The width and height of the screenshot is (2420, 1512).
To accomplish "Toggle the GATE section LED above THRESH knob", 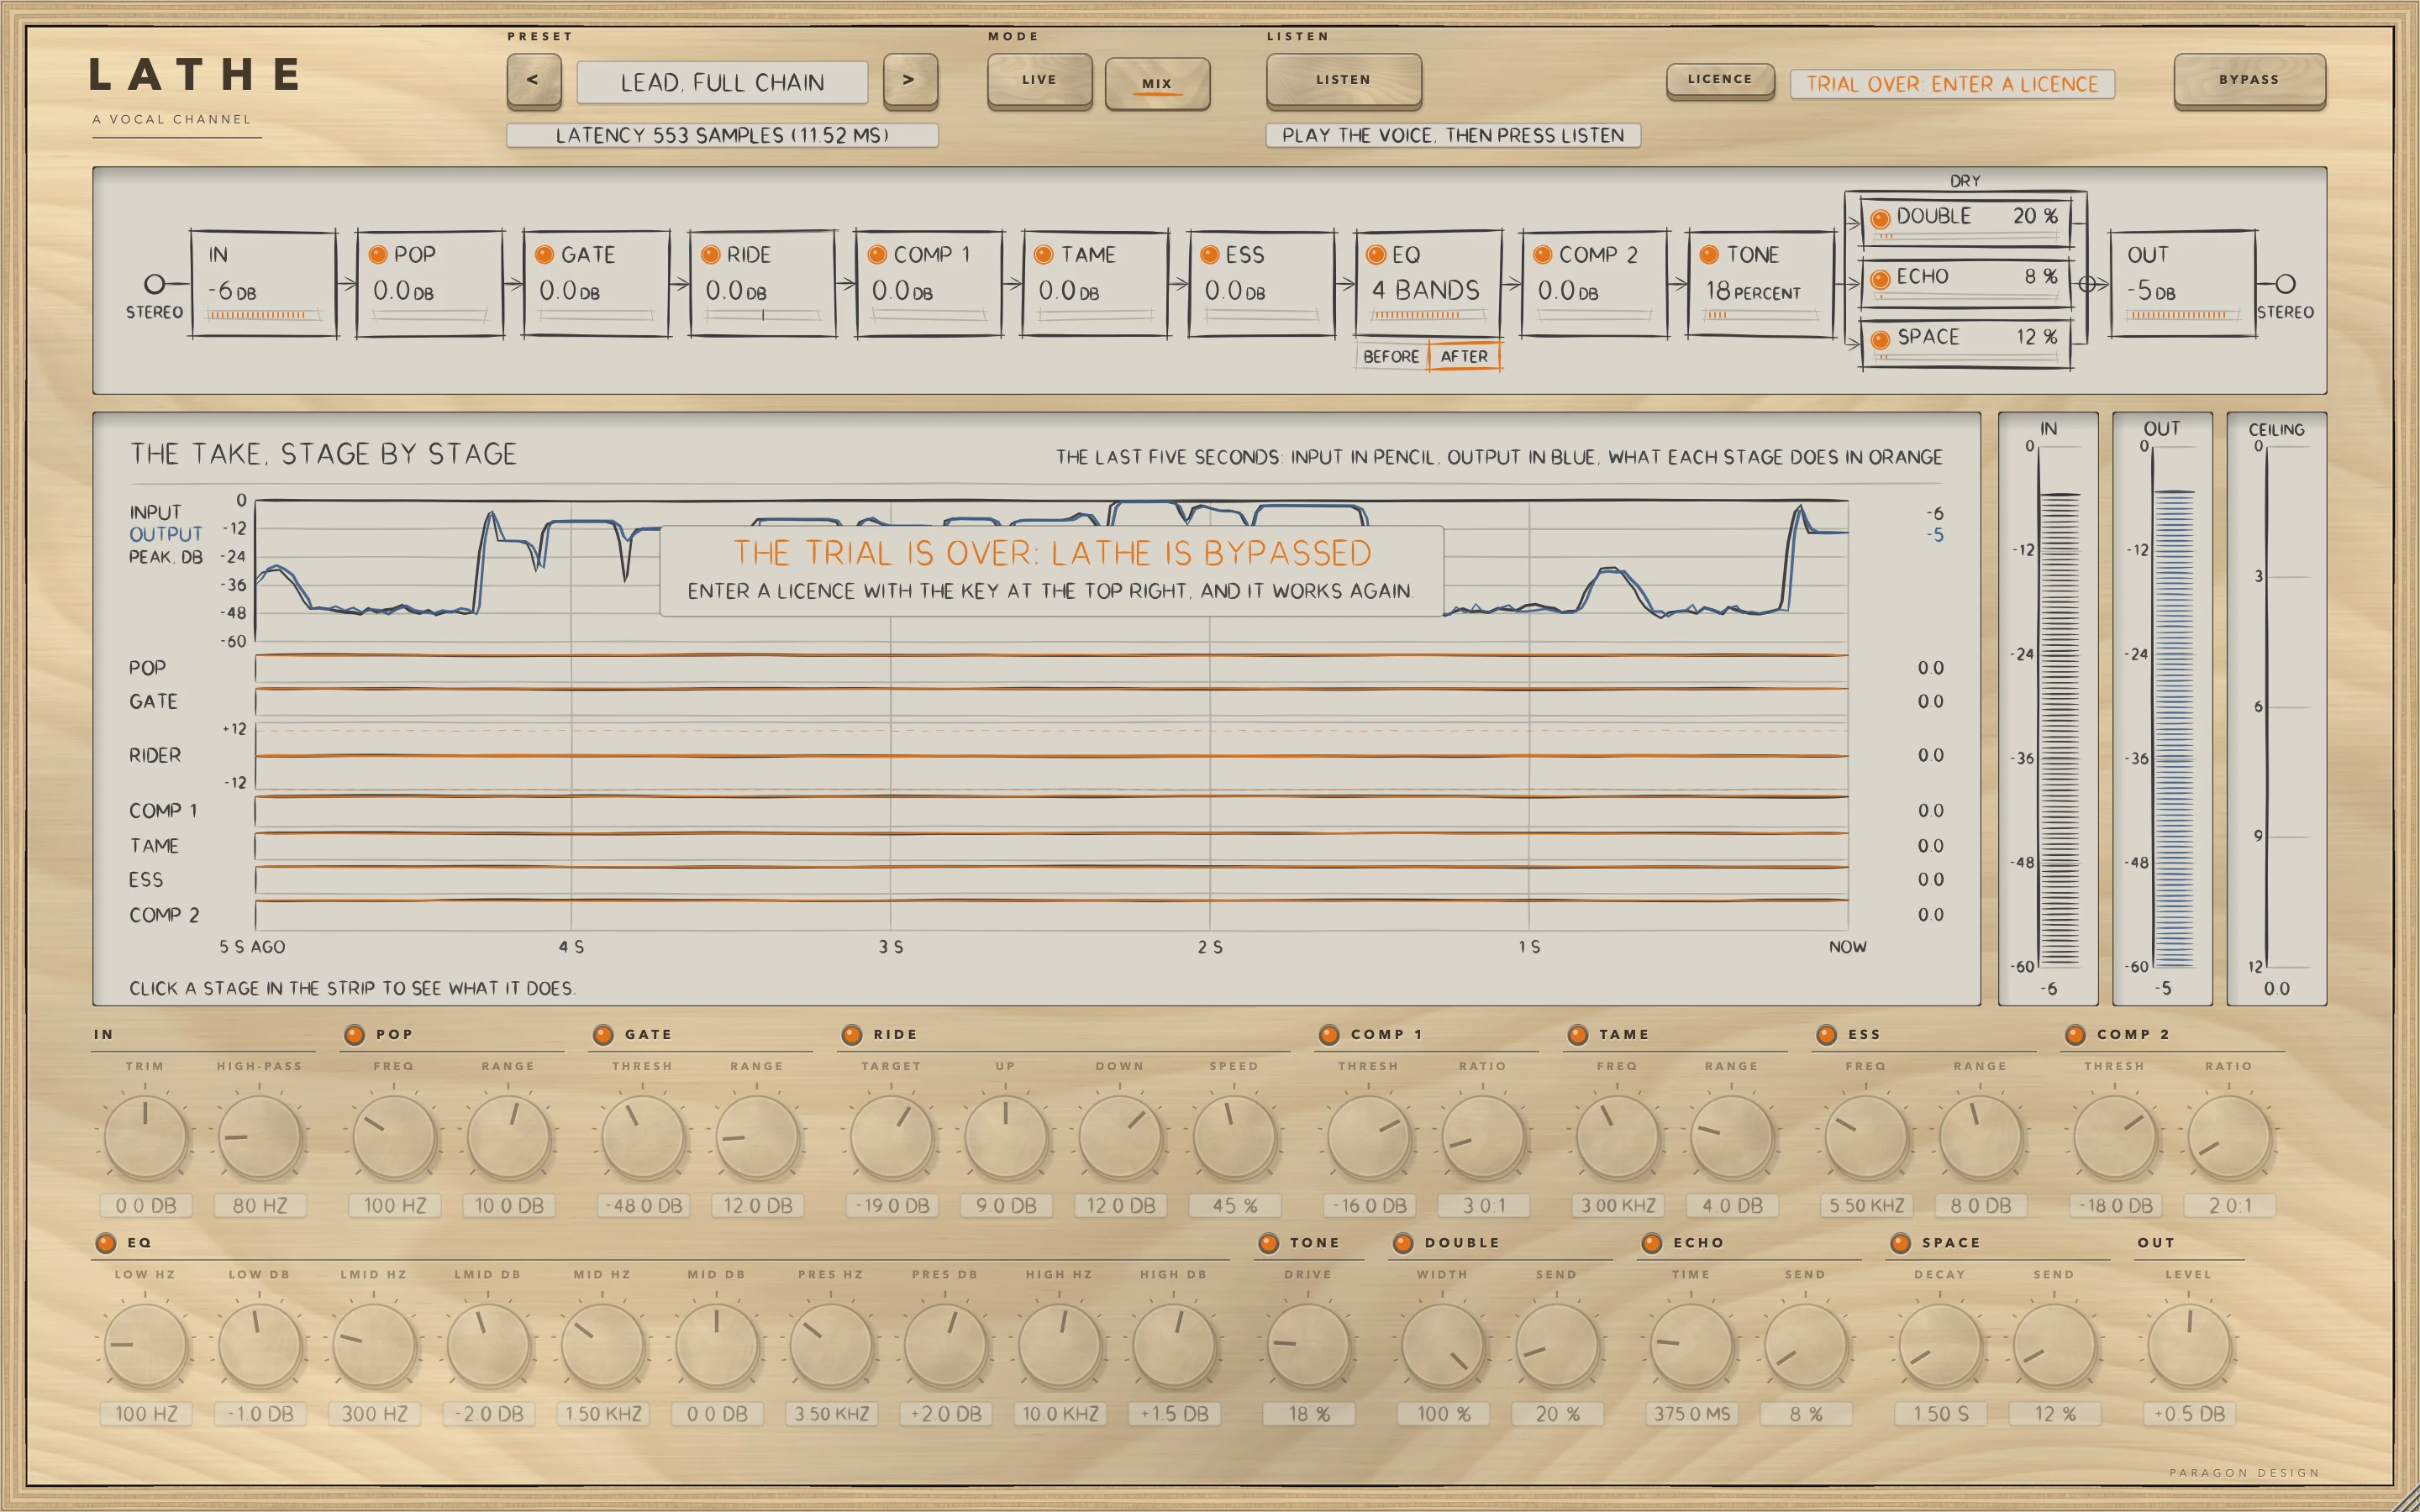I will click(603, 1035).
